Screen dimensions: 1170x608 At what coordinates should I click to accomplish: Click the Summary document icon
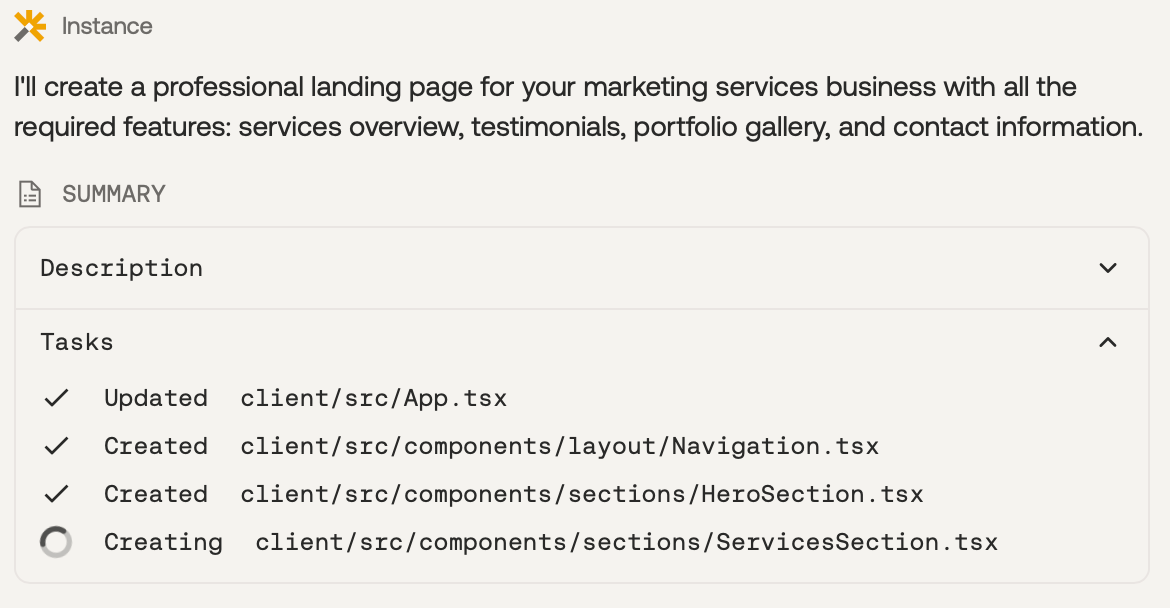click(x=30, y=194)
